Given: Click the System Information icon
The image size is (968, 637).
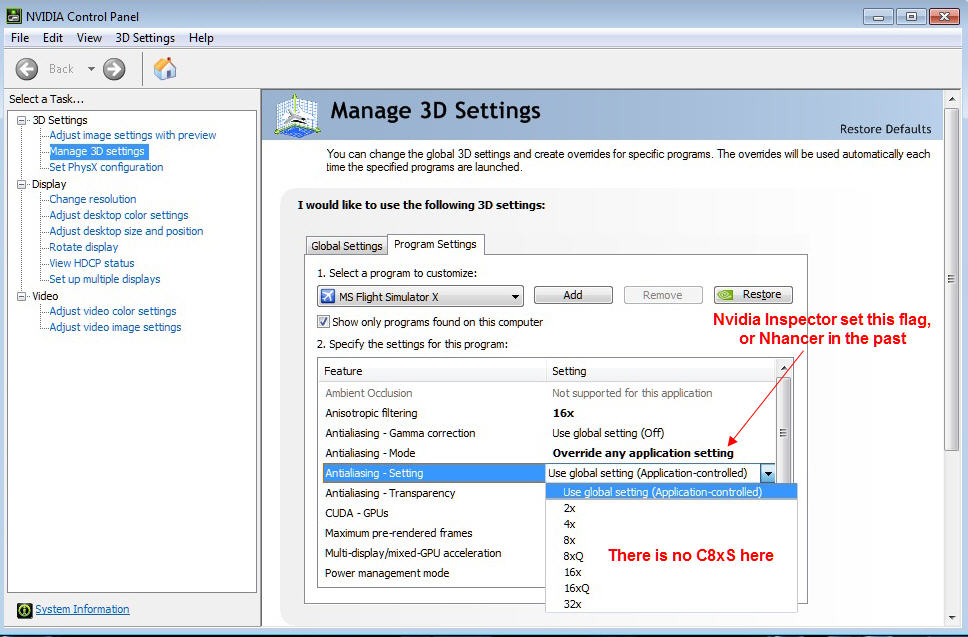Looking at the screenshot, I should (24, 610).
